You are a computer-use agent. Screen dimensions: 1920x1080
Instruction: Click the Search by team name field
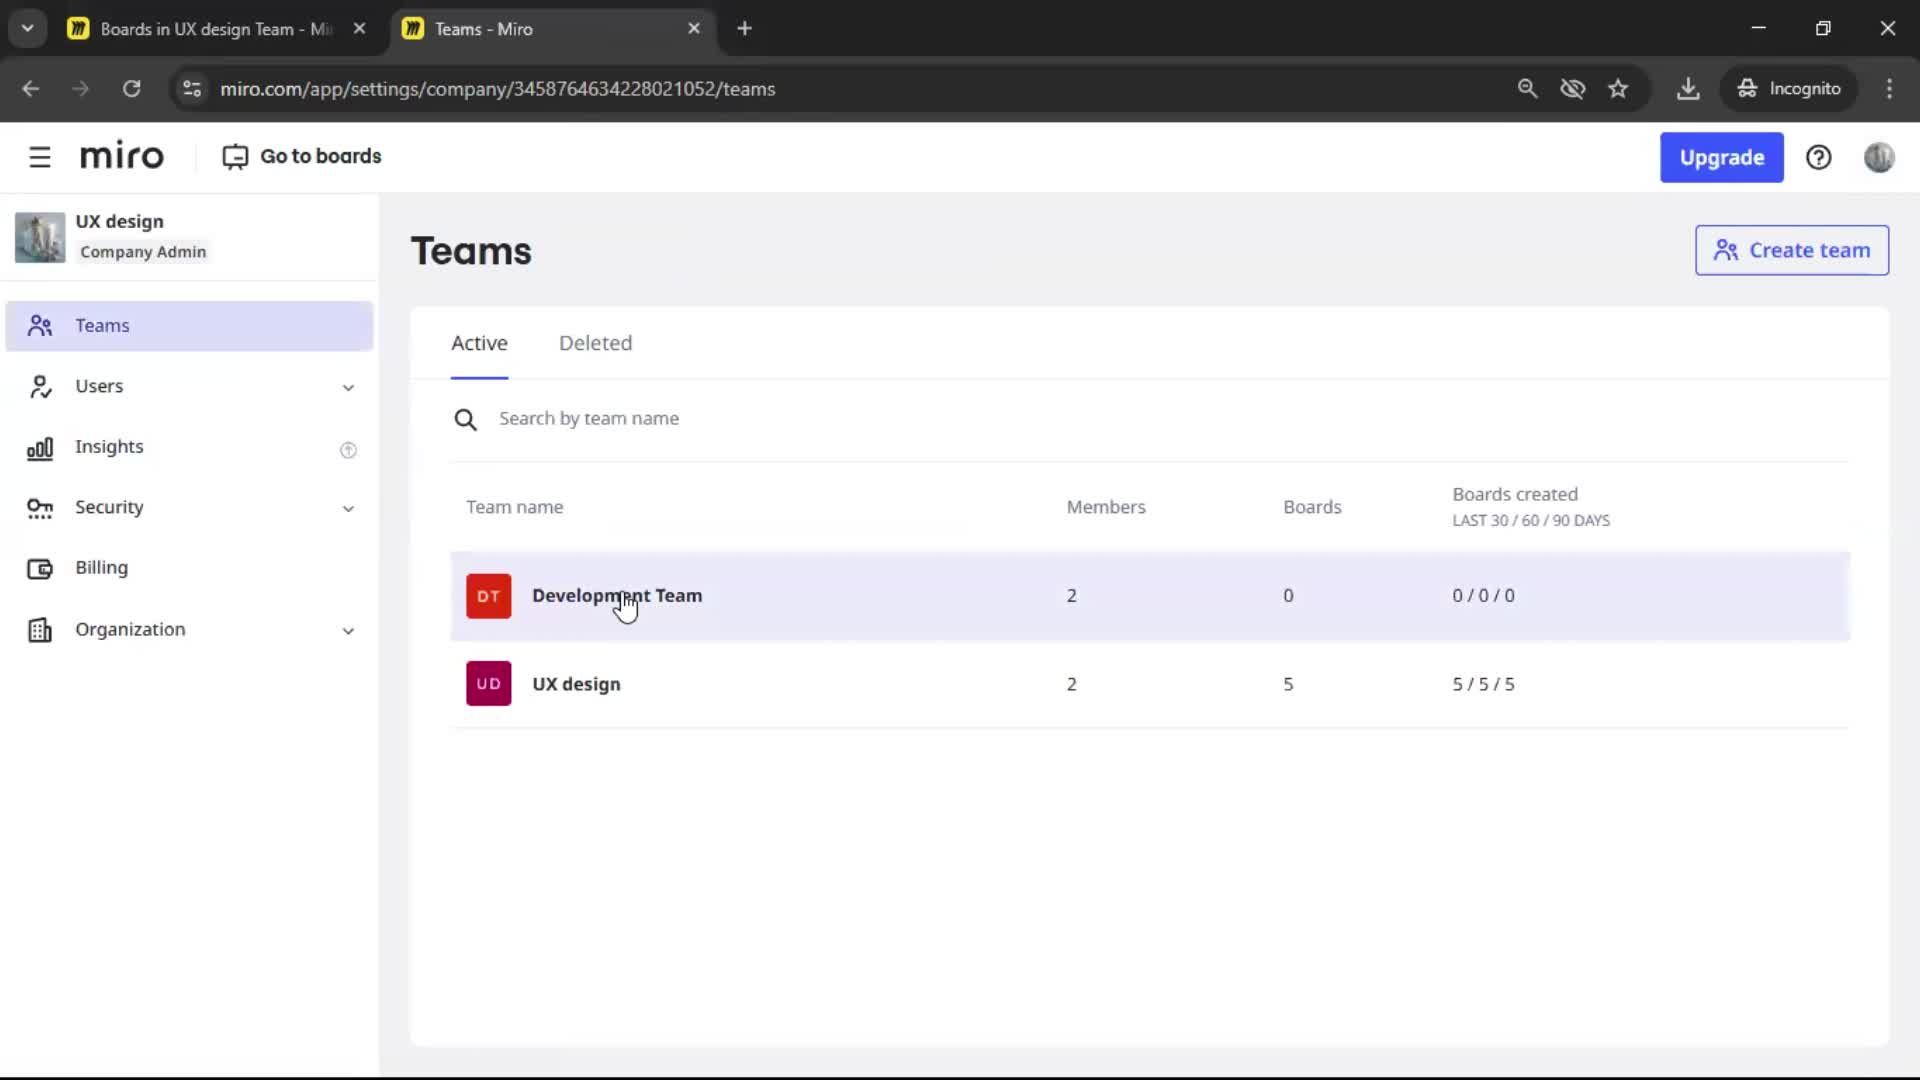pos(1150,419)
